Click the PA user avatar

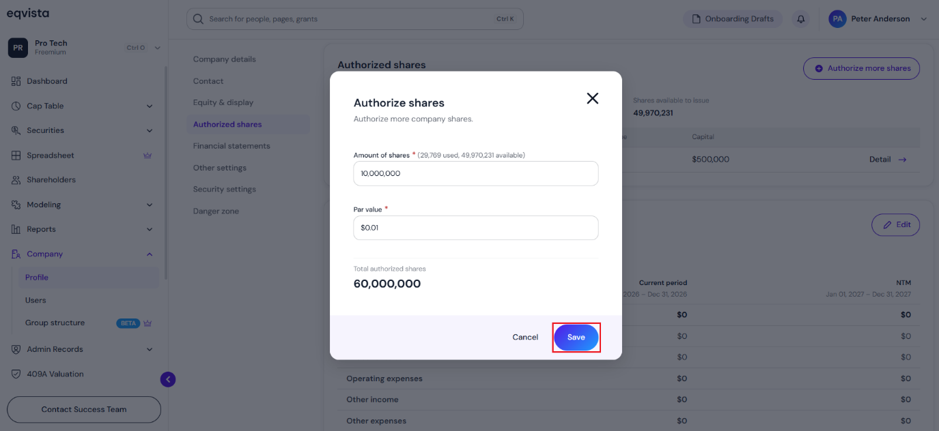(837, 19)
